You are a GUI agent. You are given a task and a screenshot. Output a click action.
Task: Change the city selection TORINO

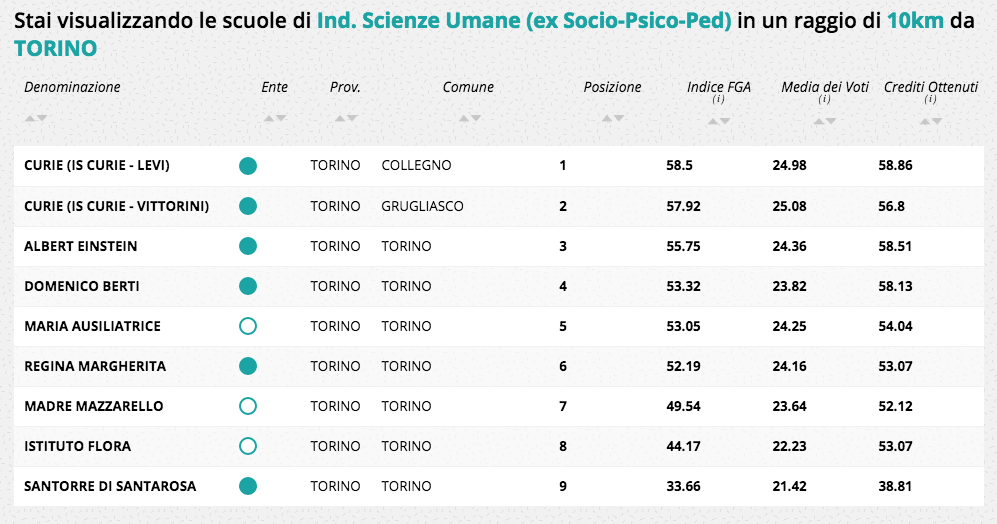tap(56, 48)
